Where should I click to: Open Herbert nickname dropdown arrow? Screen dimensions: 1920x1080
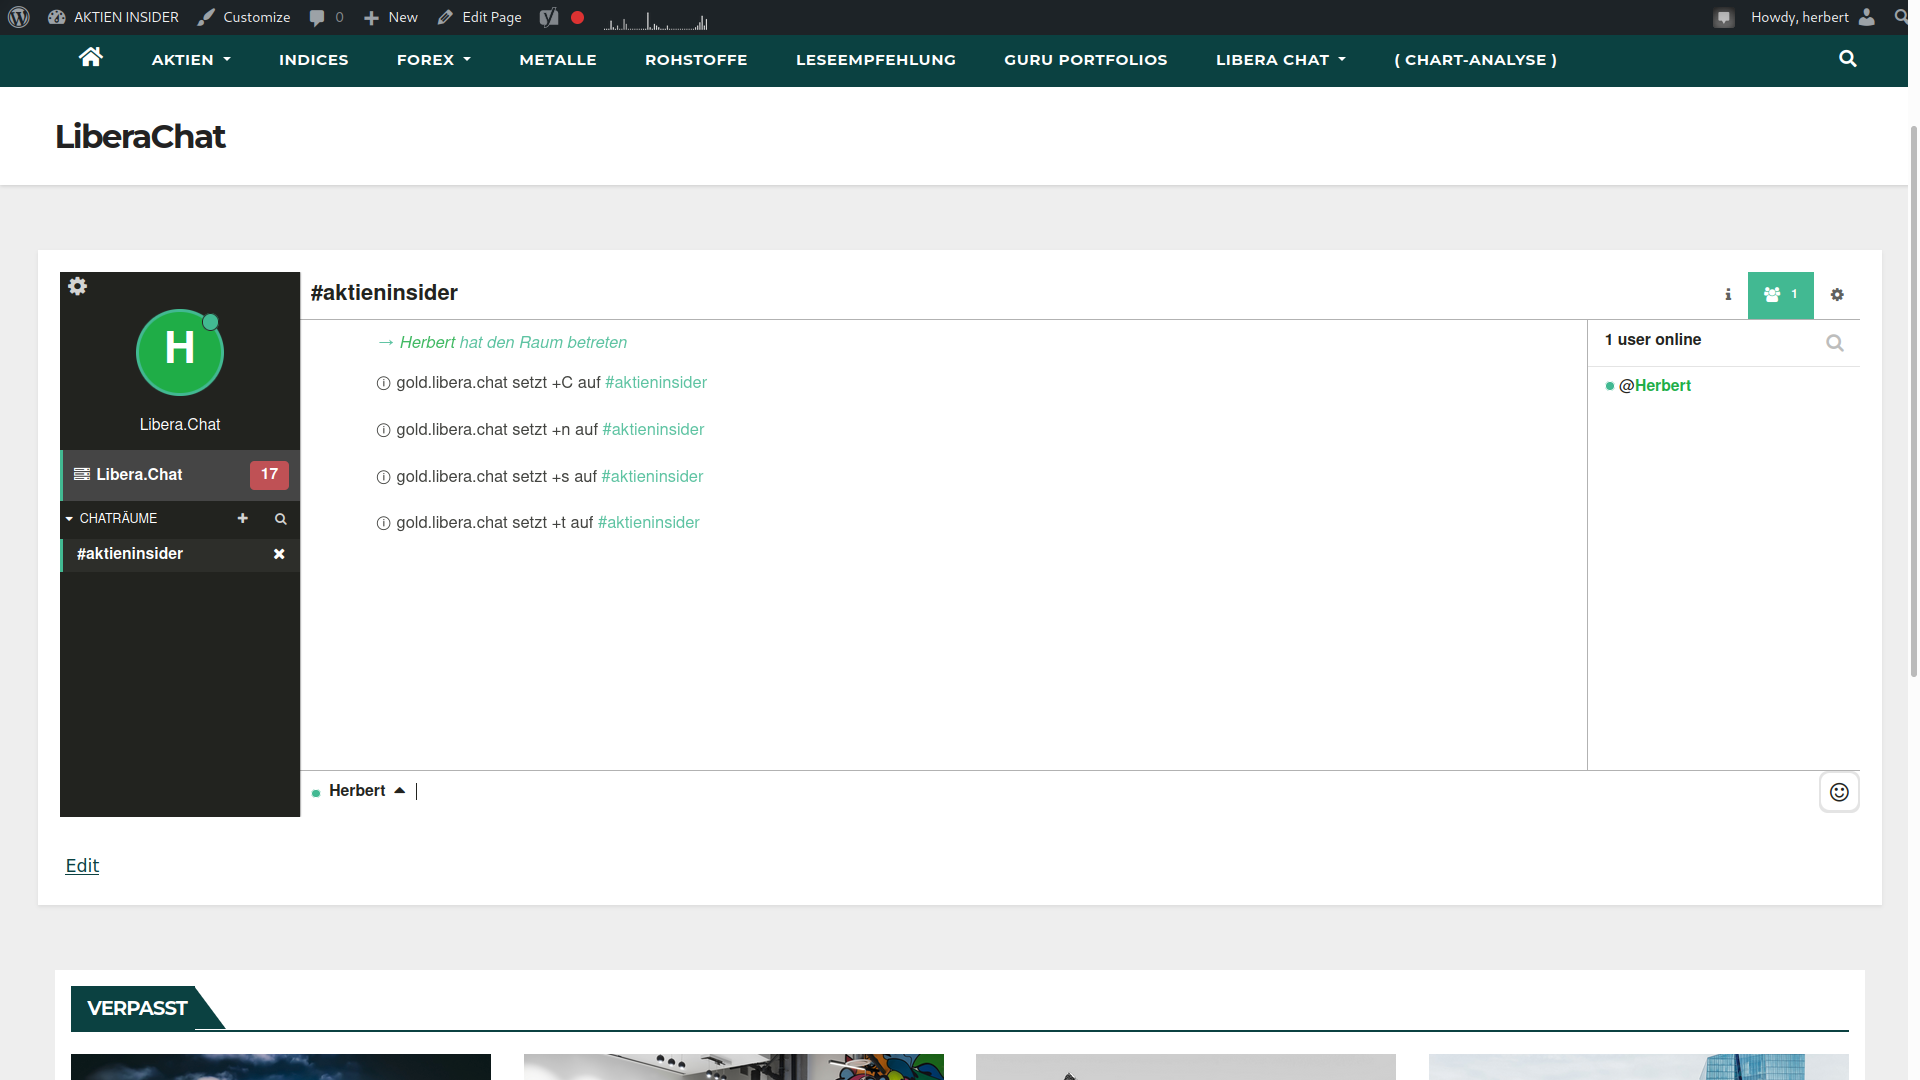[x=400, y=790]
